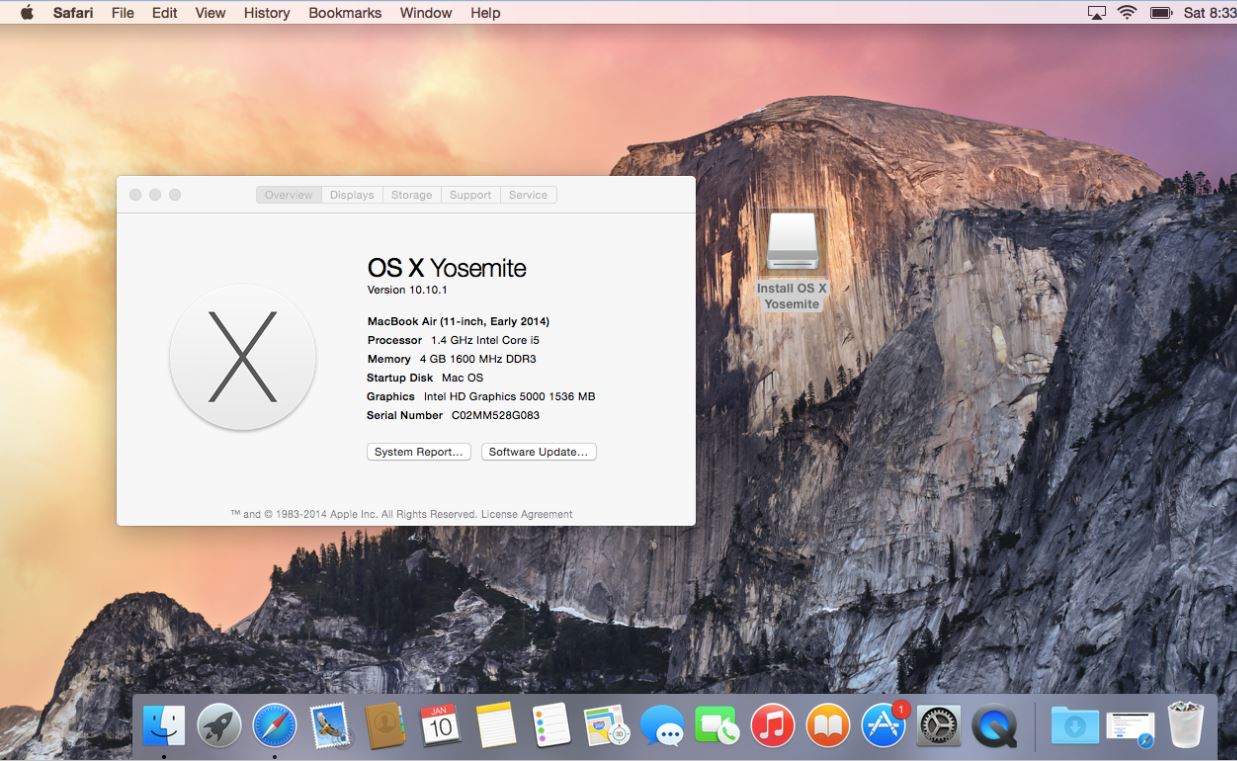The image size is (1237, 761).
Task: Open System Preferences gear icon
Action: click(939, 726)
